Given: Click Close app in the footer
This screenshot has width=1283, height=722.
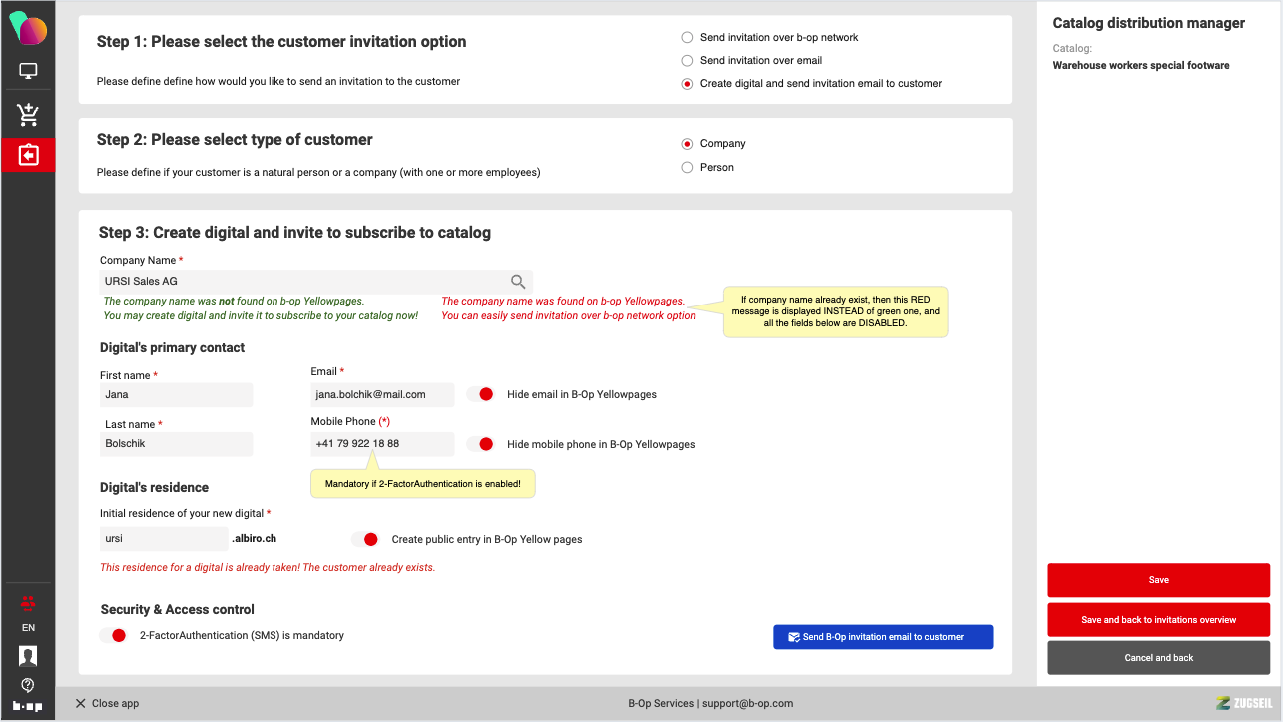Looking at the screenshot, I should click(x=107, y=704).
